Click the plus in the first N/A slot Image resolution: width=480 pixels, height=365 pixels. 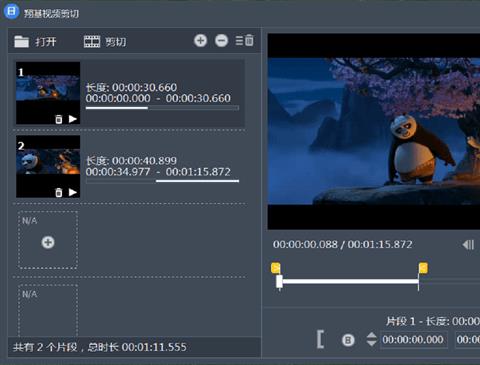pos(48,242)
